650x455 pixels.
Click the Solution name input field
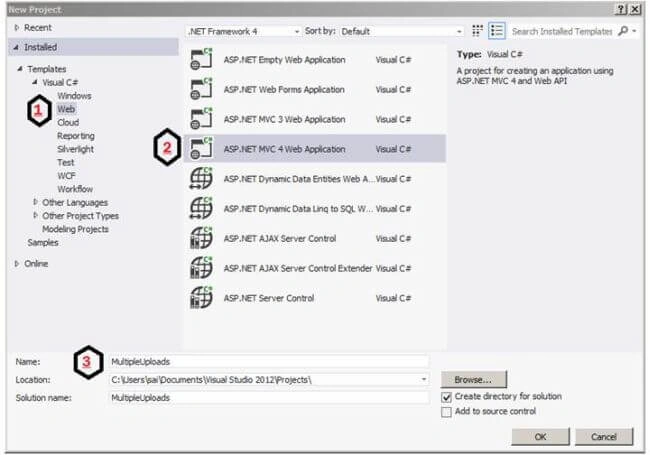click(x=268, y=397)
